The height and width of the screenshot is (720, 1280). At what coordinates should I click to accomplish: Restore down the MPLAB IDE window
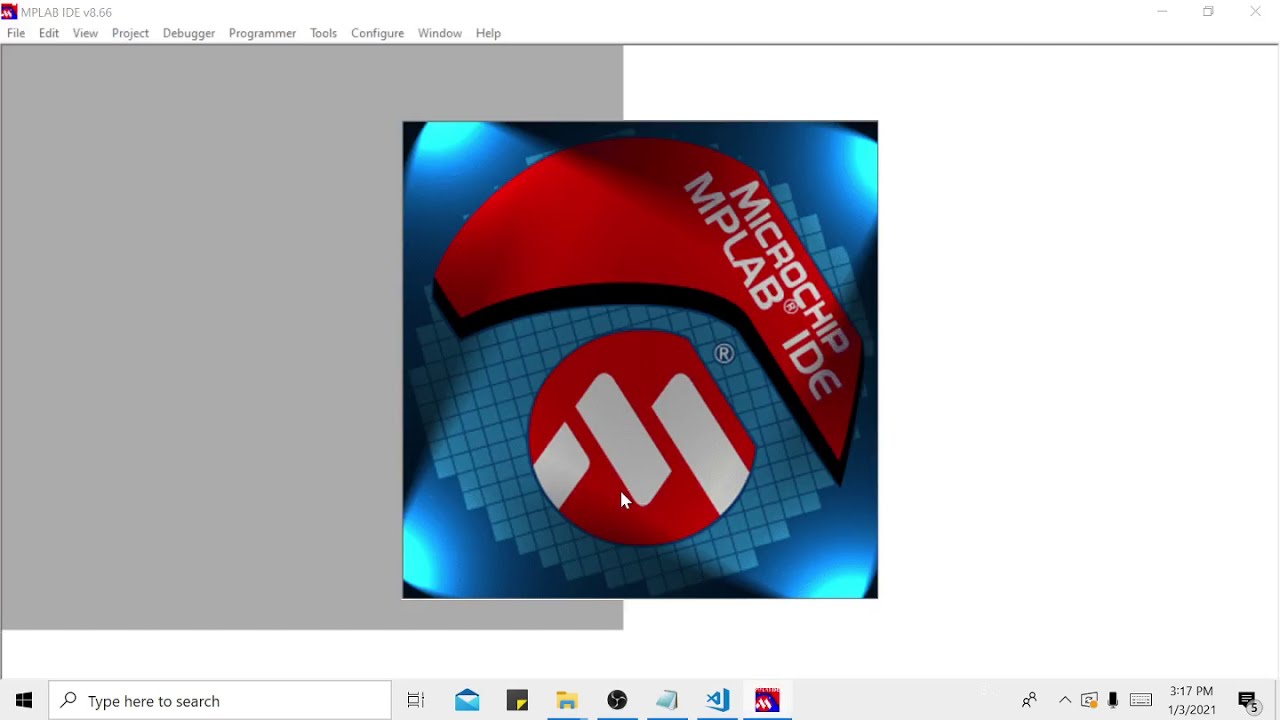click(1208, 12)
